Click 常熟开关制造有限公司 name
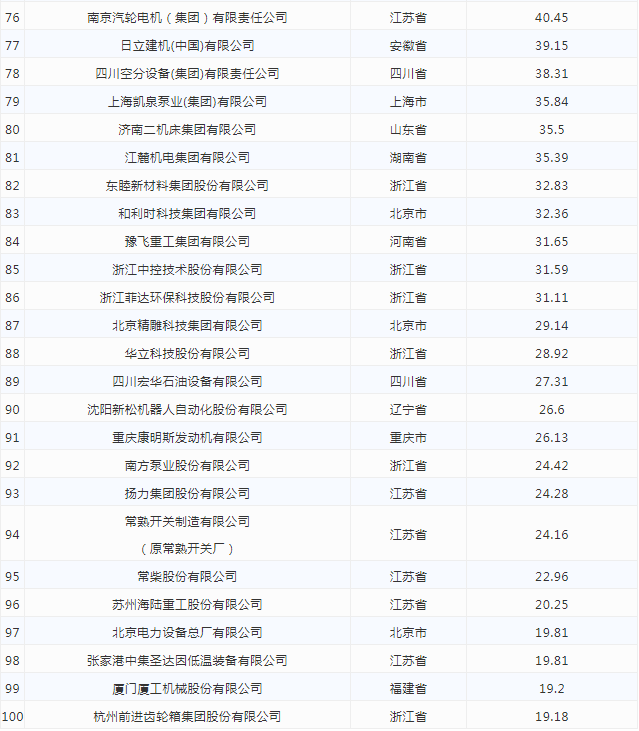Viewport: 639px width, 731px height. (187, 521)
